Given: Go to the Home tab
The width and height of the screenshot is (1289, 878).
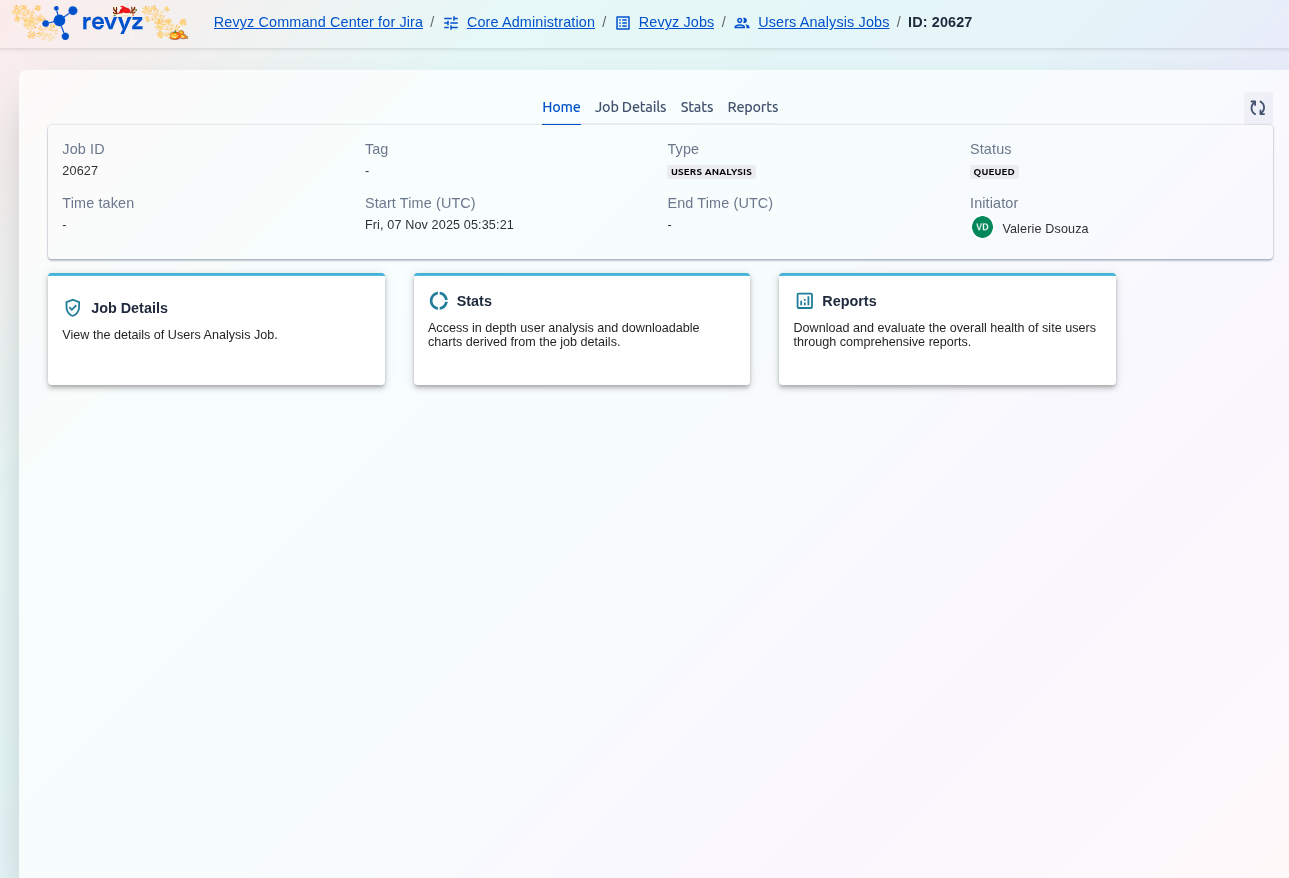Looking at the screenshot, I should (x=561, y=107).
